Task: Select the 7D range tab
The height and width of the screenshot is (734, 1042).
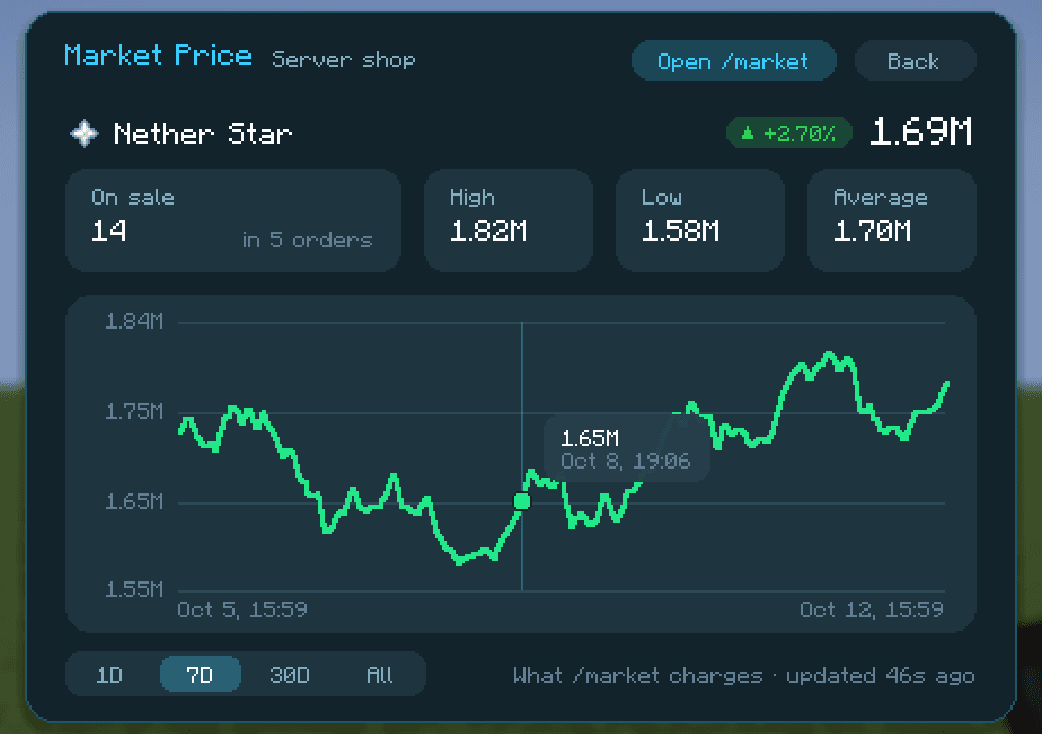Action: pos(200,675)
